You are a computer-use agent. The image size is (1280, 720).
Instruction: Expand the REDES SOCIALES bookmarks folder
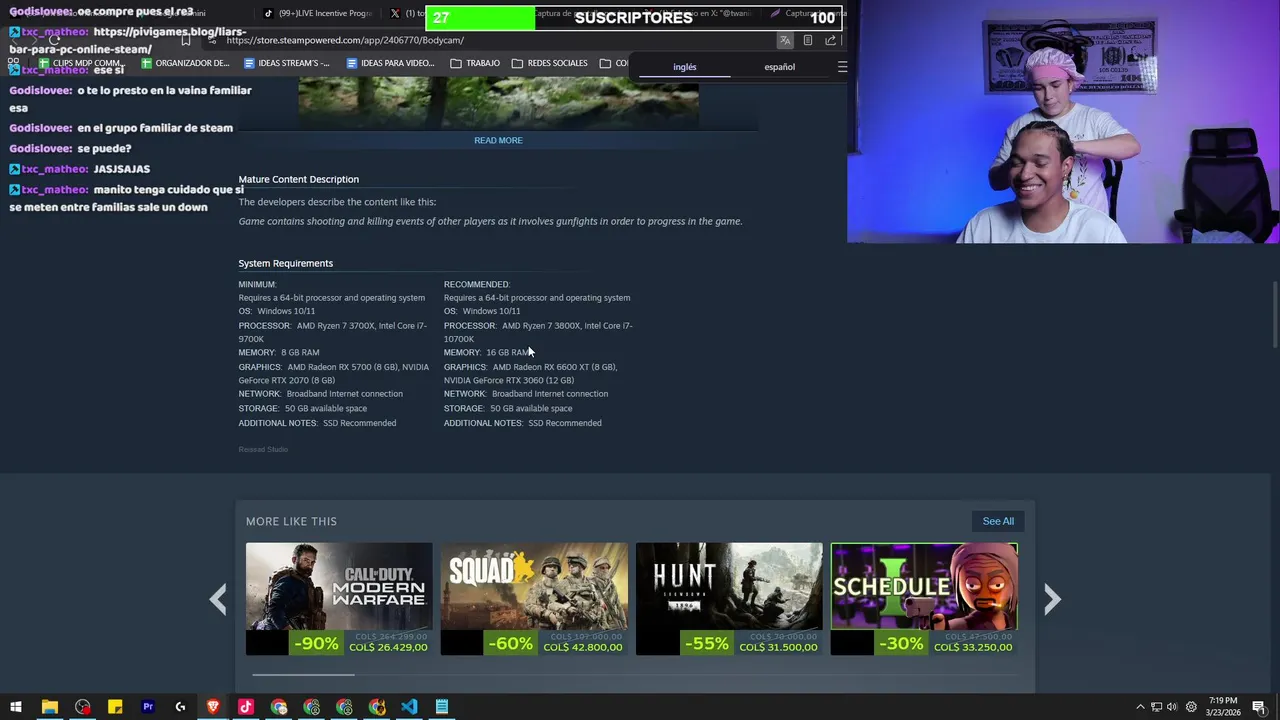pos(549,63)
